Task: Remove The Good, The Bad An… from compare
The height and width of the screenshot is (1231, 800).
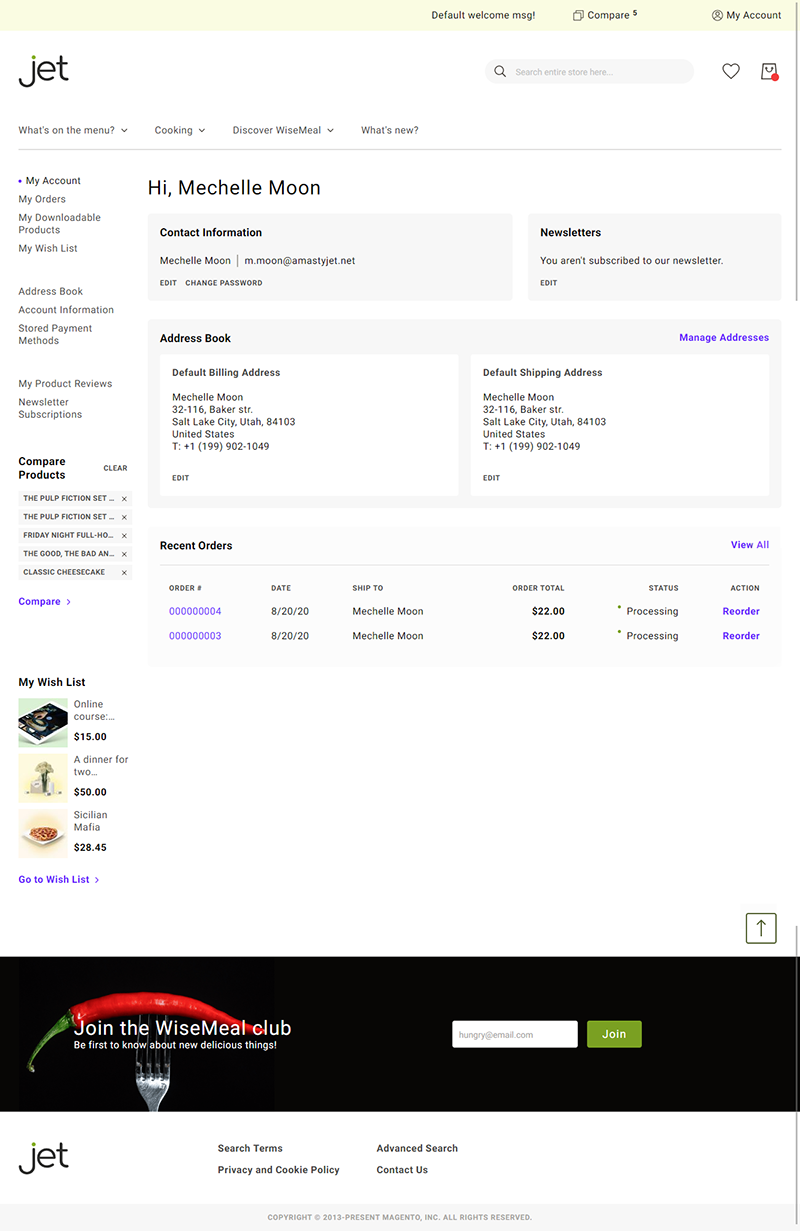Action: click(x=124, y=554)
